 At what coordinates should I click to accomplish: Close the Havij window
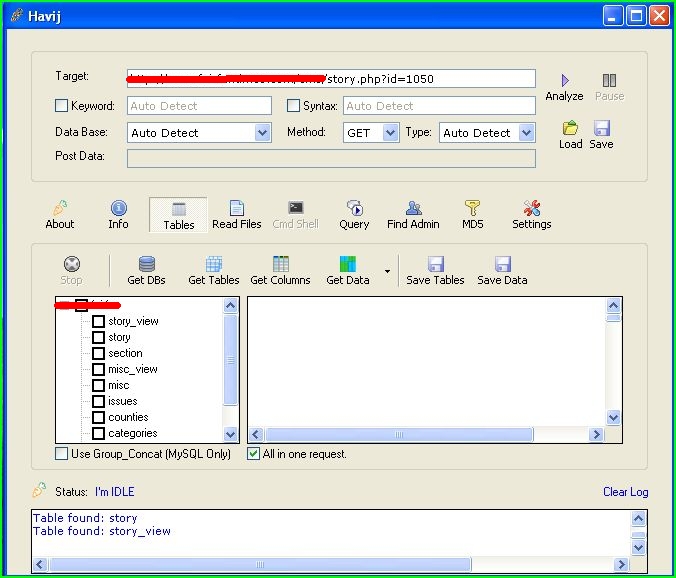tap(660, 16)
